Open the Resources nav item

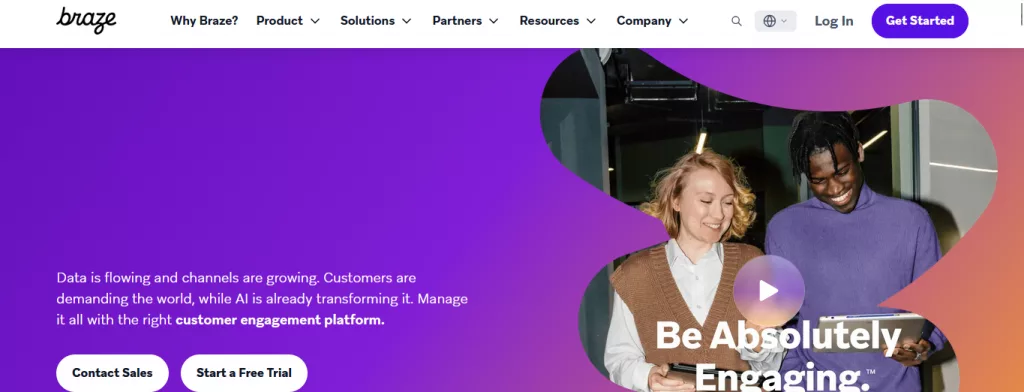click(x=549, y=21)
